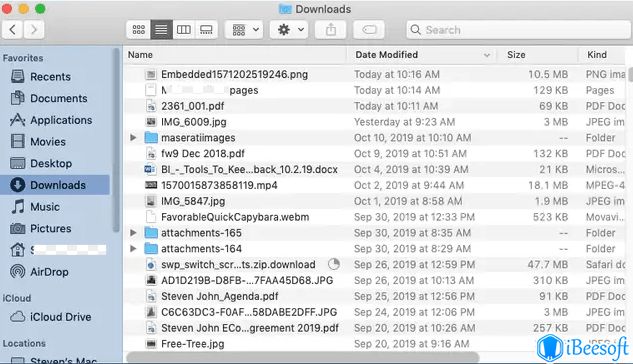The width and height of the screenshot is (633, 364).
Task: Click in the Search field
Action: 519,30
